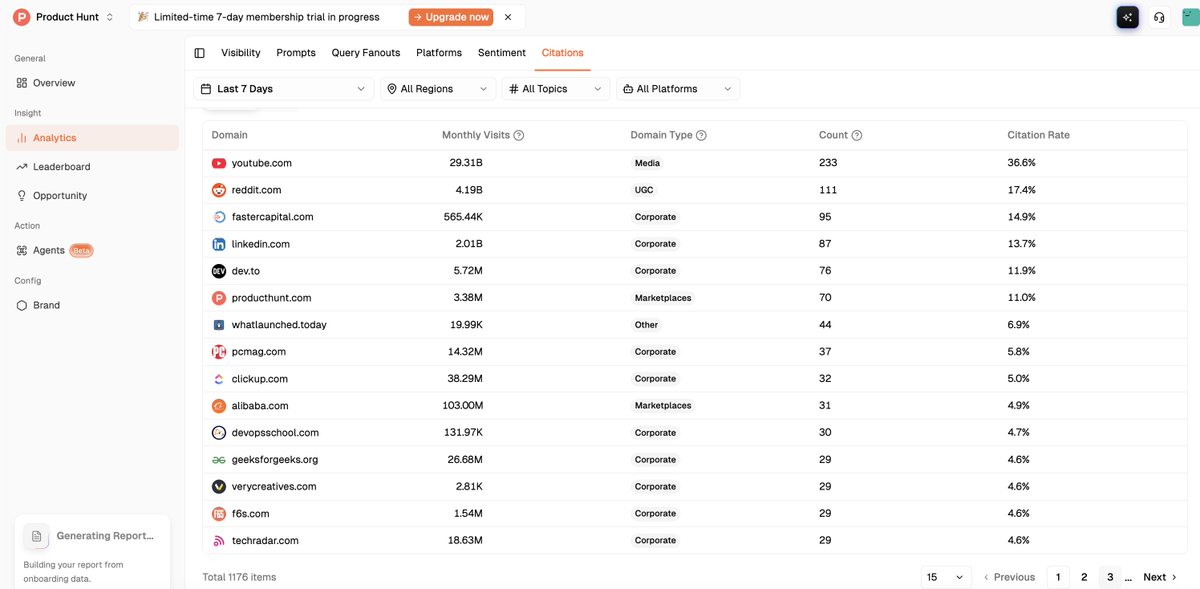The image size is (1200, 589).
Task: Click the Other domain type badge
Action: [x=646, y=325]
